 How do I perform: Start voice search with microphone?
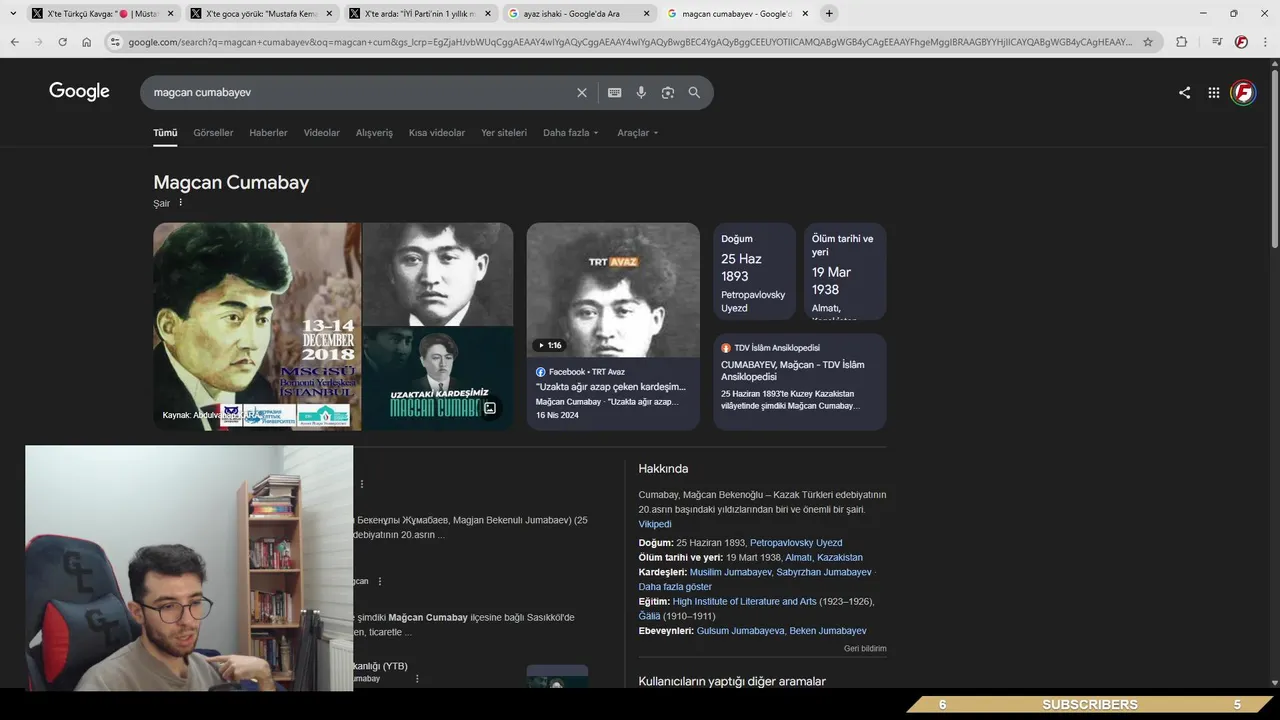pos(641,92)
